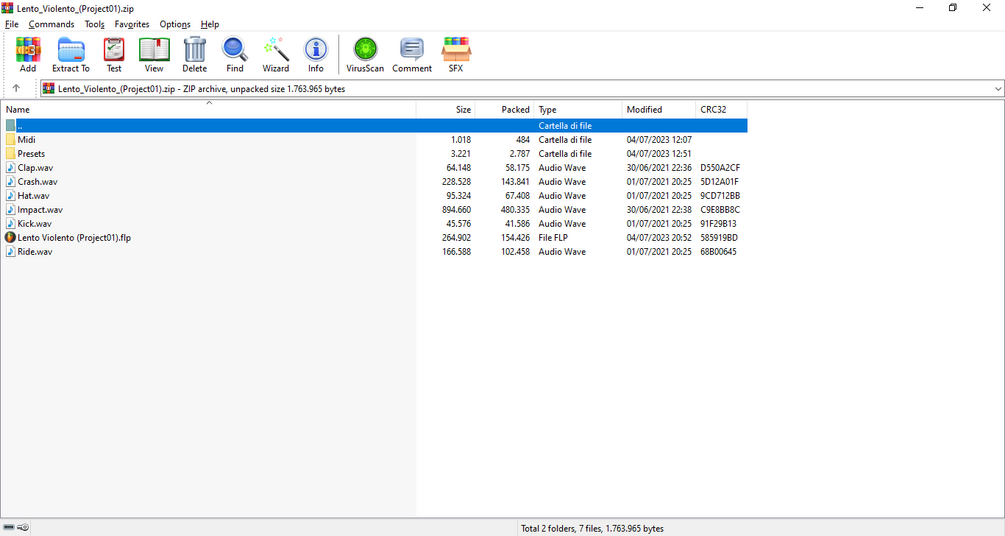Click the Kick.wav audio file icon

click(10, 224)
